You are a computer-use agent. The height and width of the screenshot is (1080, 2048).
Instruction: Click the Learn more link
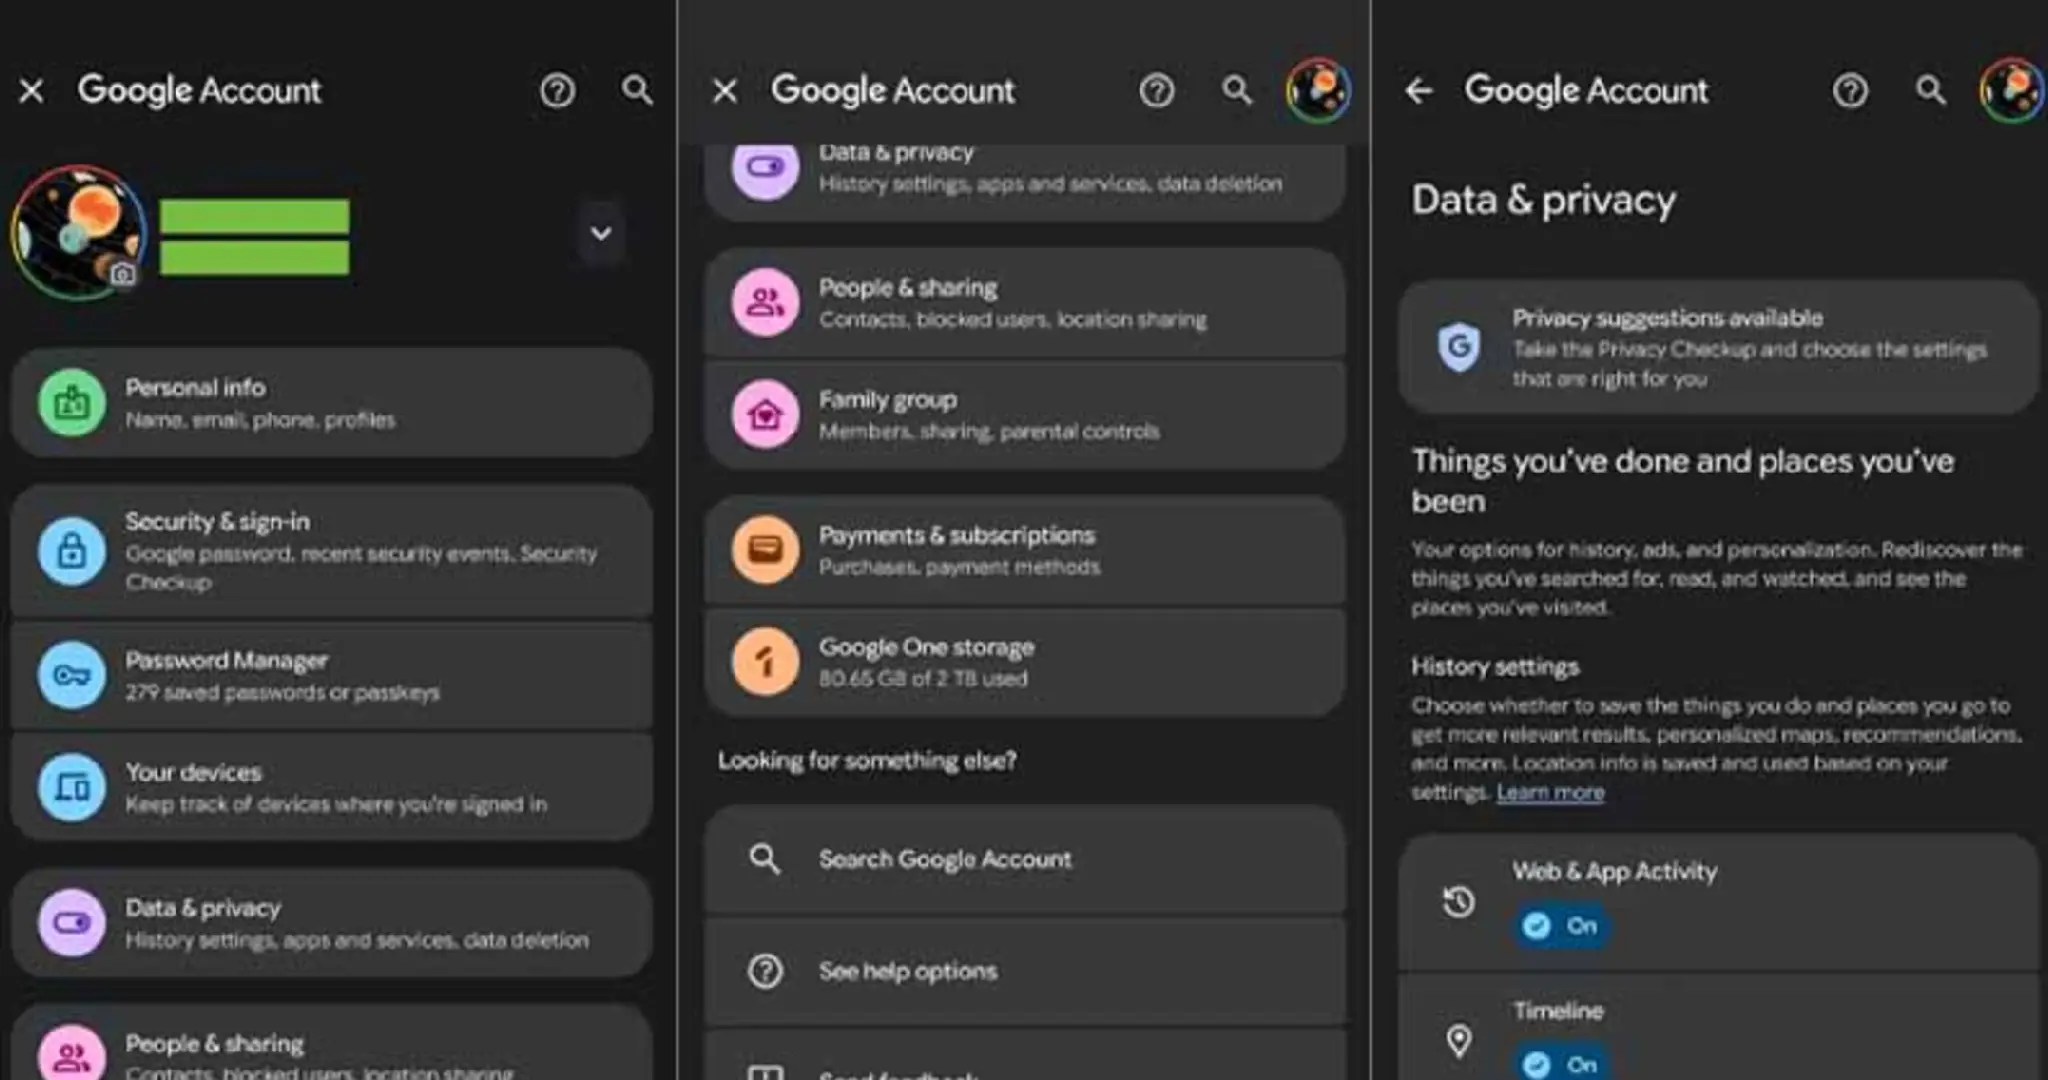pos(1550,793)
